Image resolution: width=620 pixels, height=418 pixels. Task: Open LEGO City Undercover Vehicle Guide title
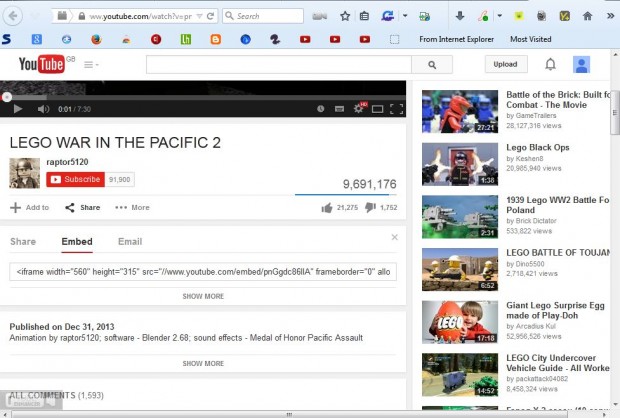[x=558, y=363]
